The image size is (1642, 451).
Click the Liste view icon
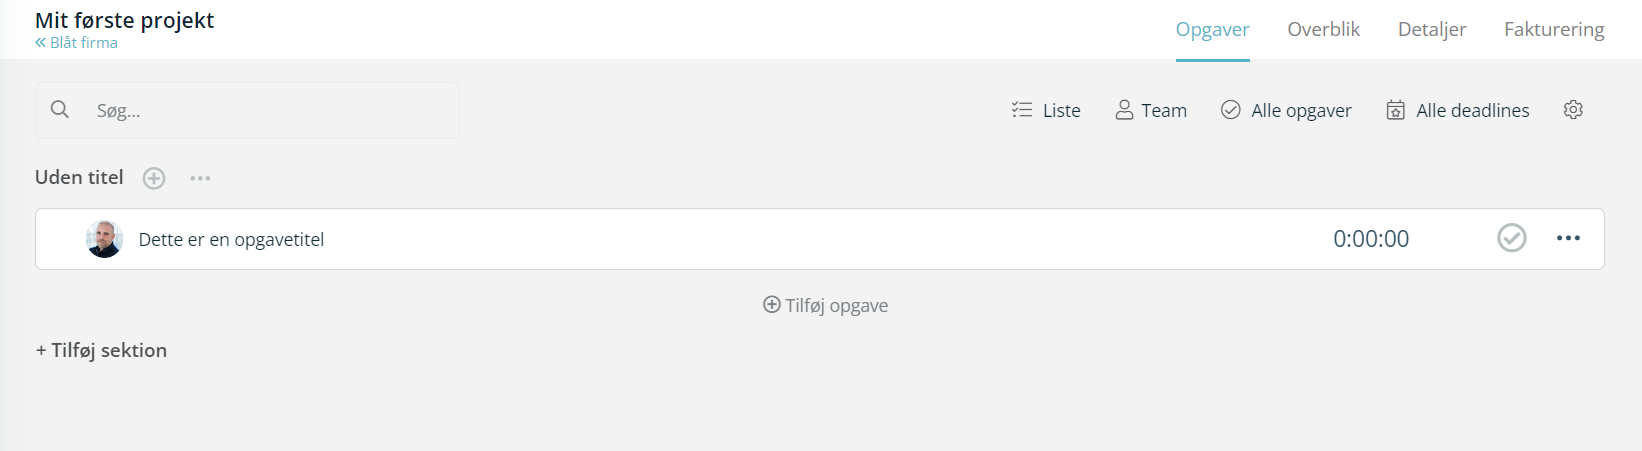(x=1022, y=110)
